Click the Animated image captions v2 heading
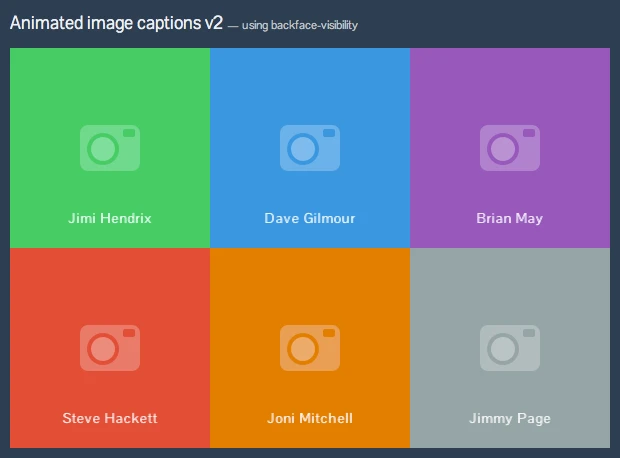 click(116, 24)
